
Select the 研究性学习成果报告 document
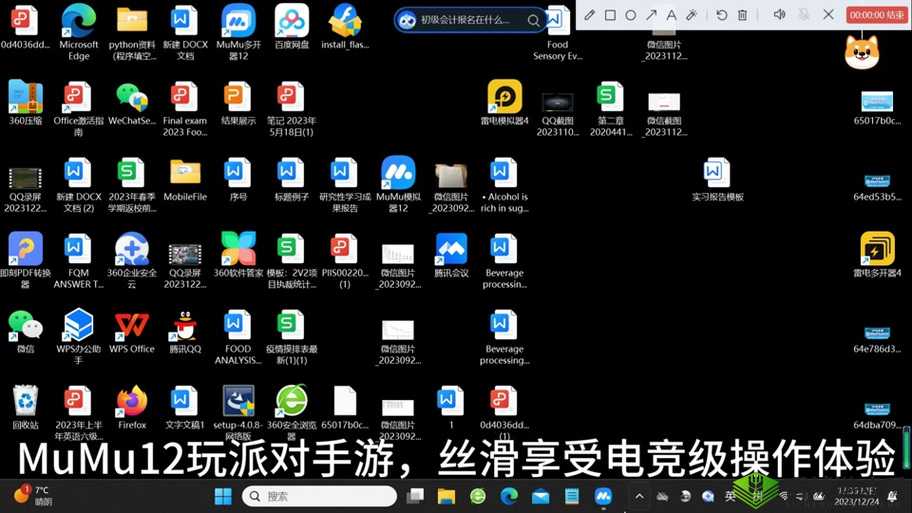pos(345,185)
